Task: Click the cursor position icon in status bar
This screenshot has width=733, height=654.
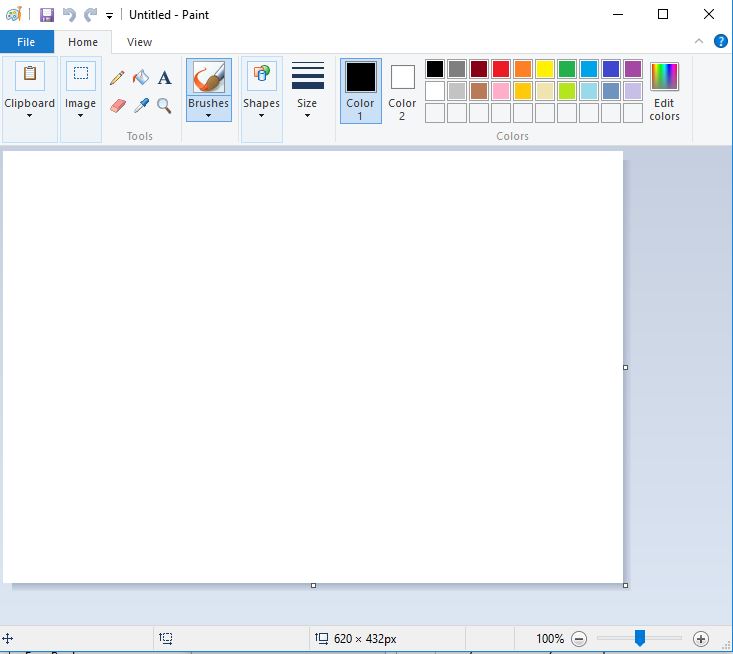Action: (8, 638)
